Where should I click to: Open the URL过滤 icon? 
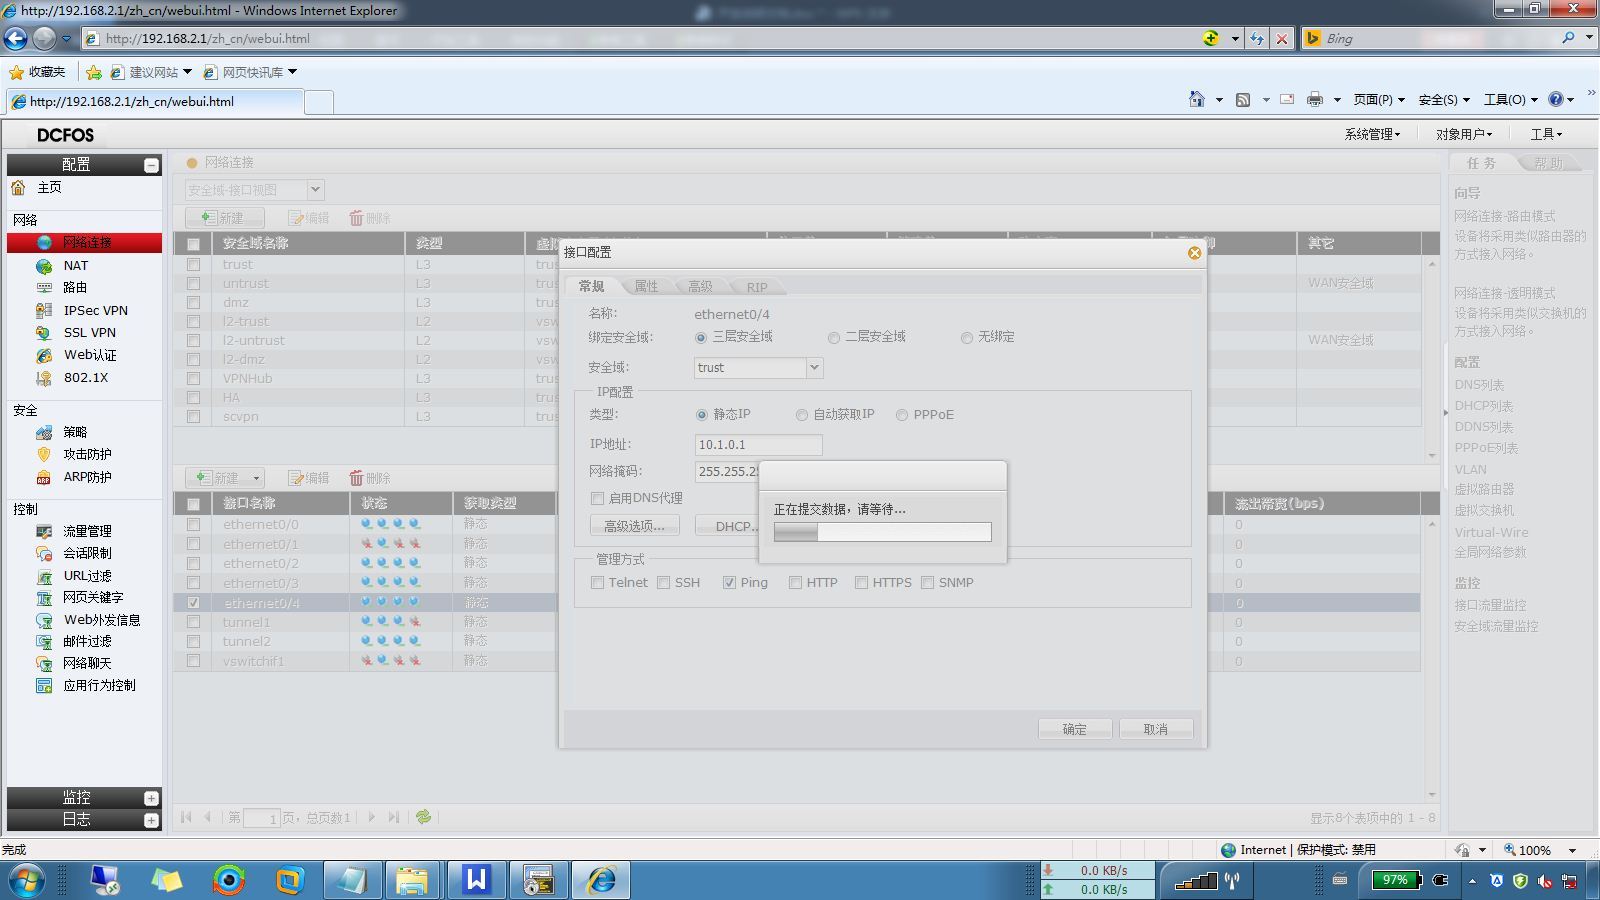tap(44, 577)
